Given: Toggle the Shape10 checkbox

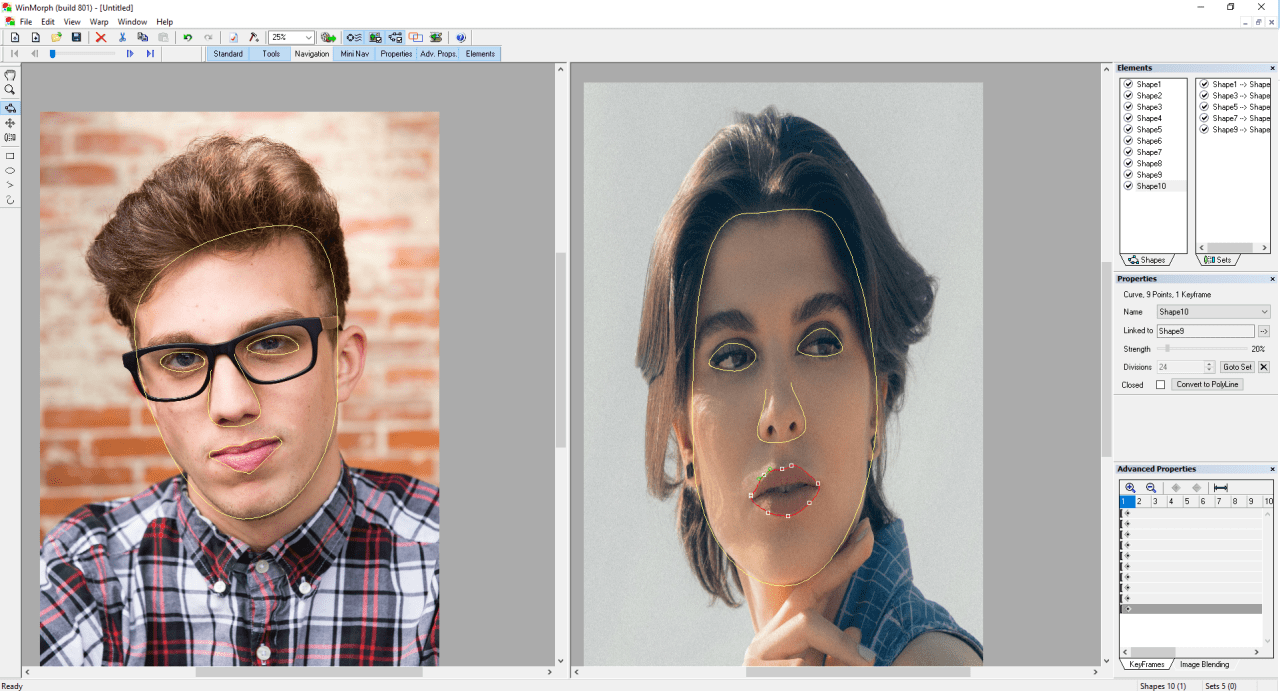Looking at the screenshot, I should (x=1128, y=186).
